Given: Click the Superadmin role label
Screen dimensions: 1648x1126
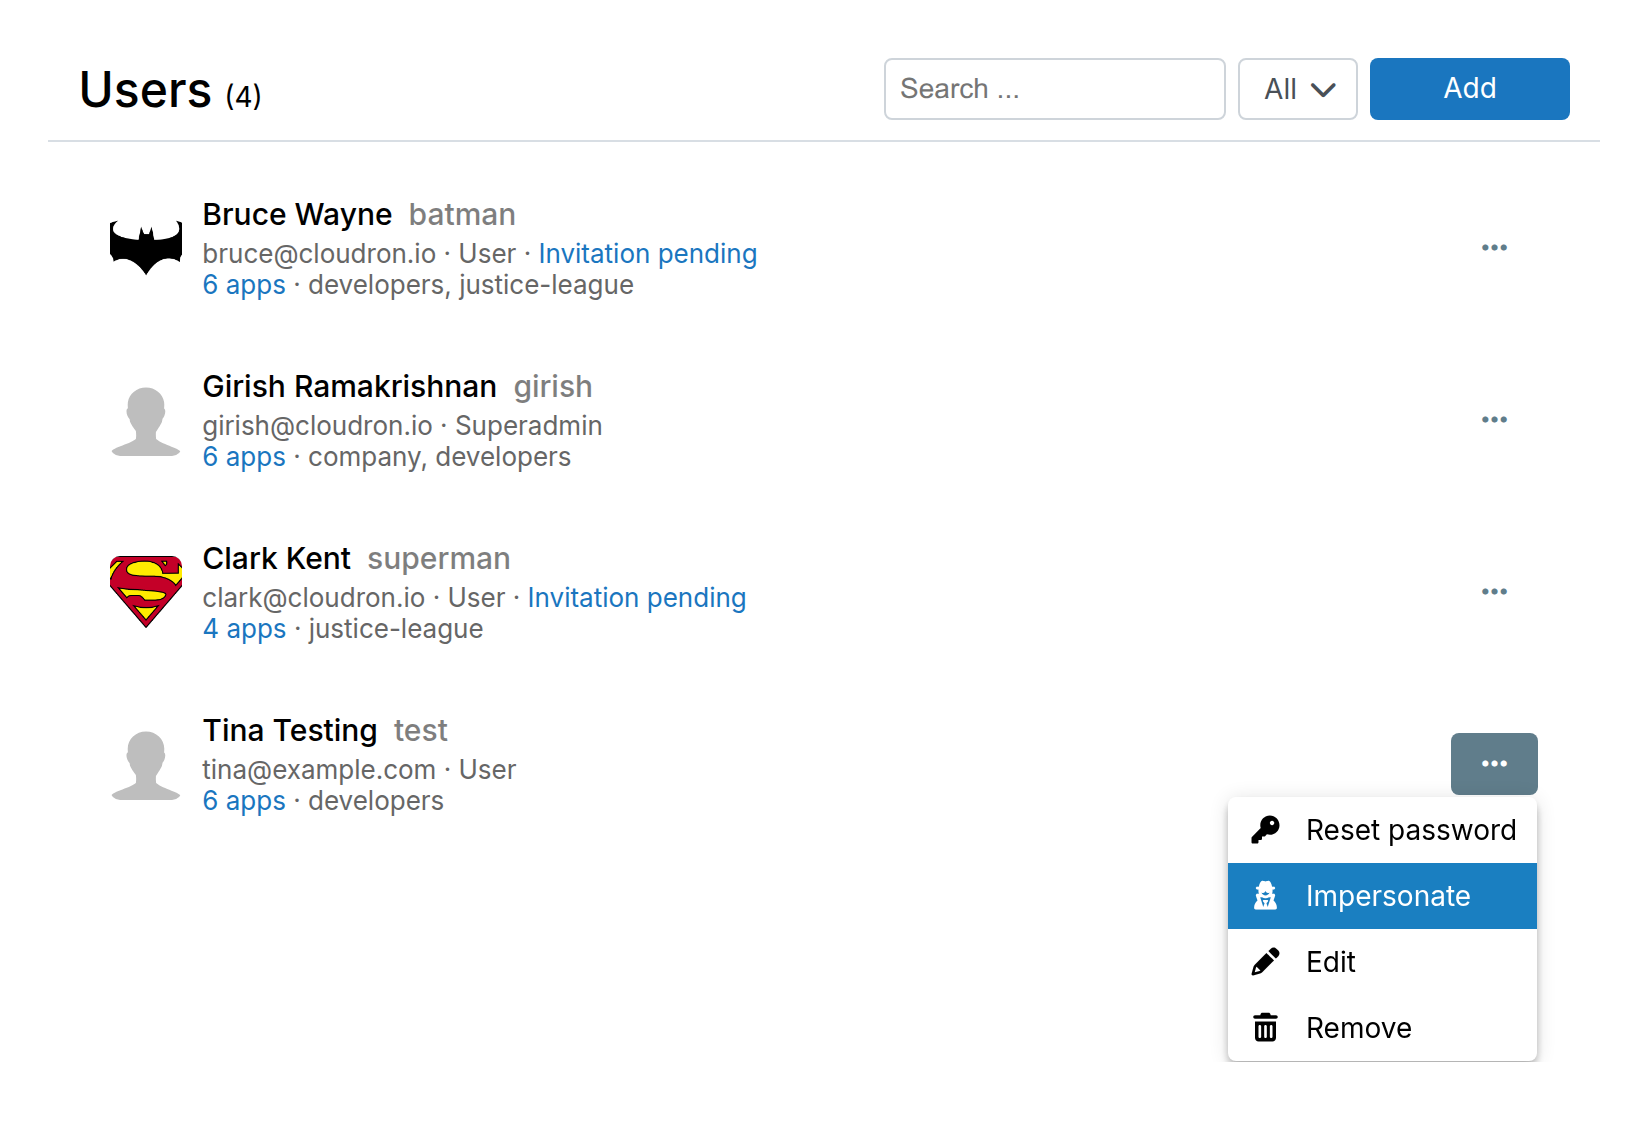Looking at the screenshot, I should click(529, 426).
